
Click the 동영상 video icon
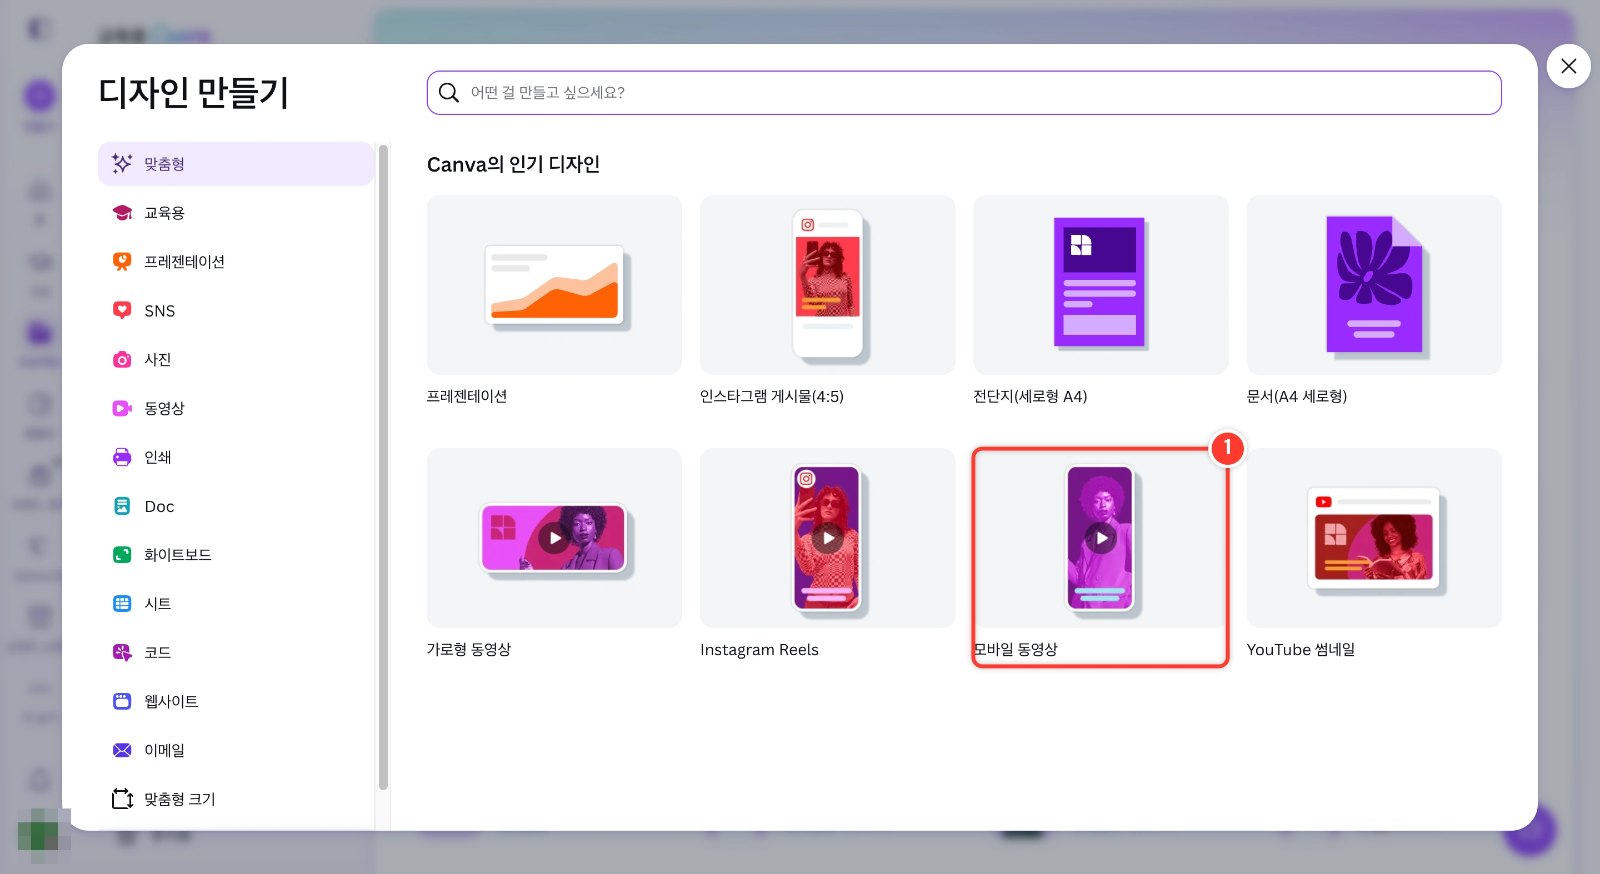[x=122, y=408]
